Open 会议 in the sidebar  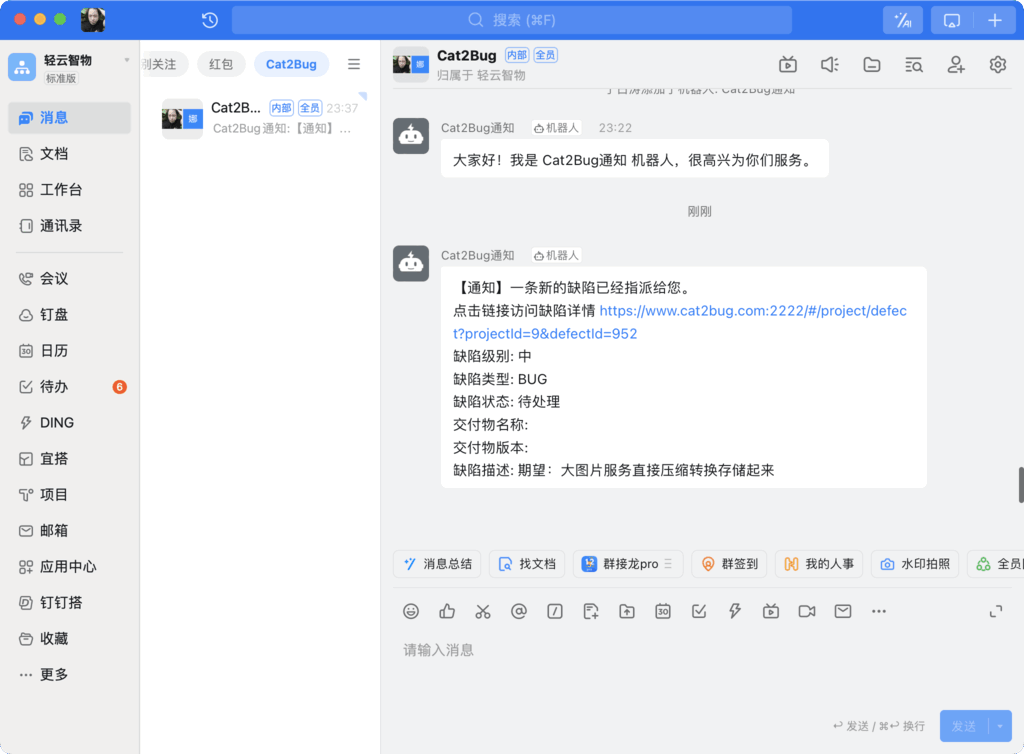click(69, 278)
